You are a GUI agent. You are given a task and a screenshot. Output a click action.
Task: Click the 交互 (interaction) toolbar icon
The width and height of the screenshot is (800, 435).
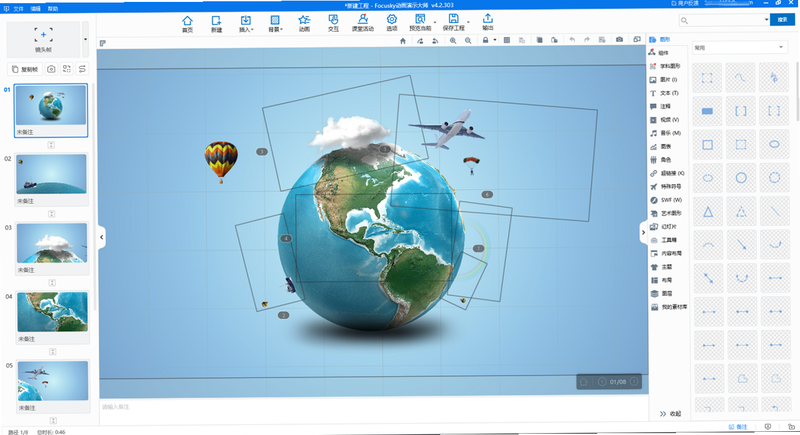(x=333, y=23)
